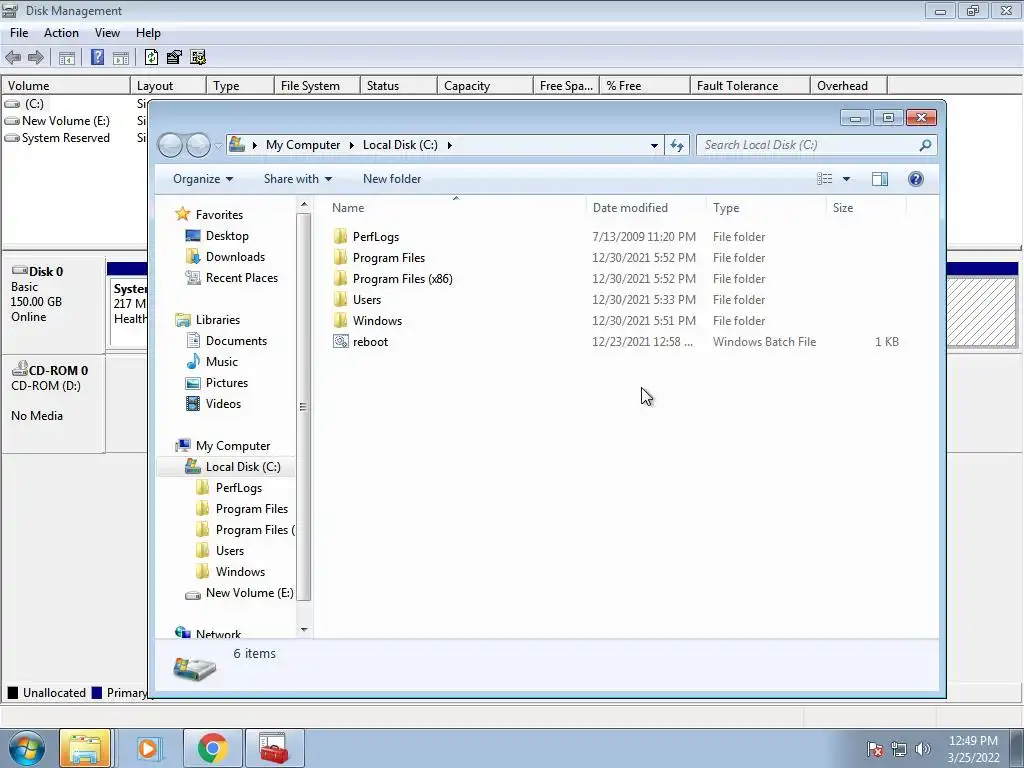This screenshot has width=1024, height=768.
Task: Select the Program Files (x86) folder in file list
Action: [402, 279]
